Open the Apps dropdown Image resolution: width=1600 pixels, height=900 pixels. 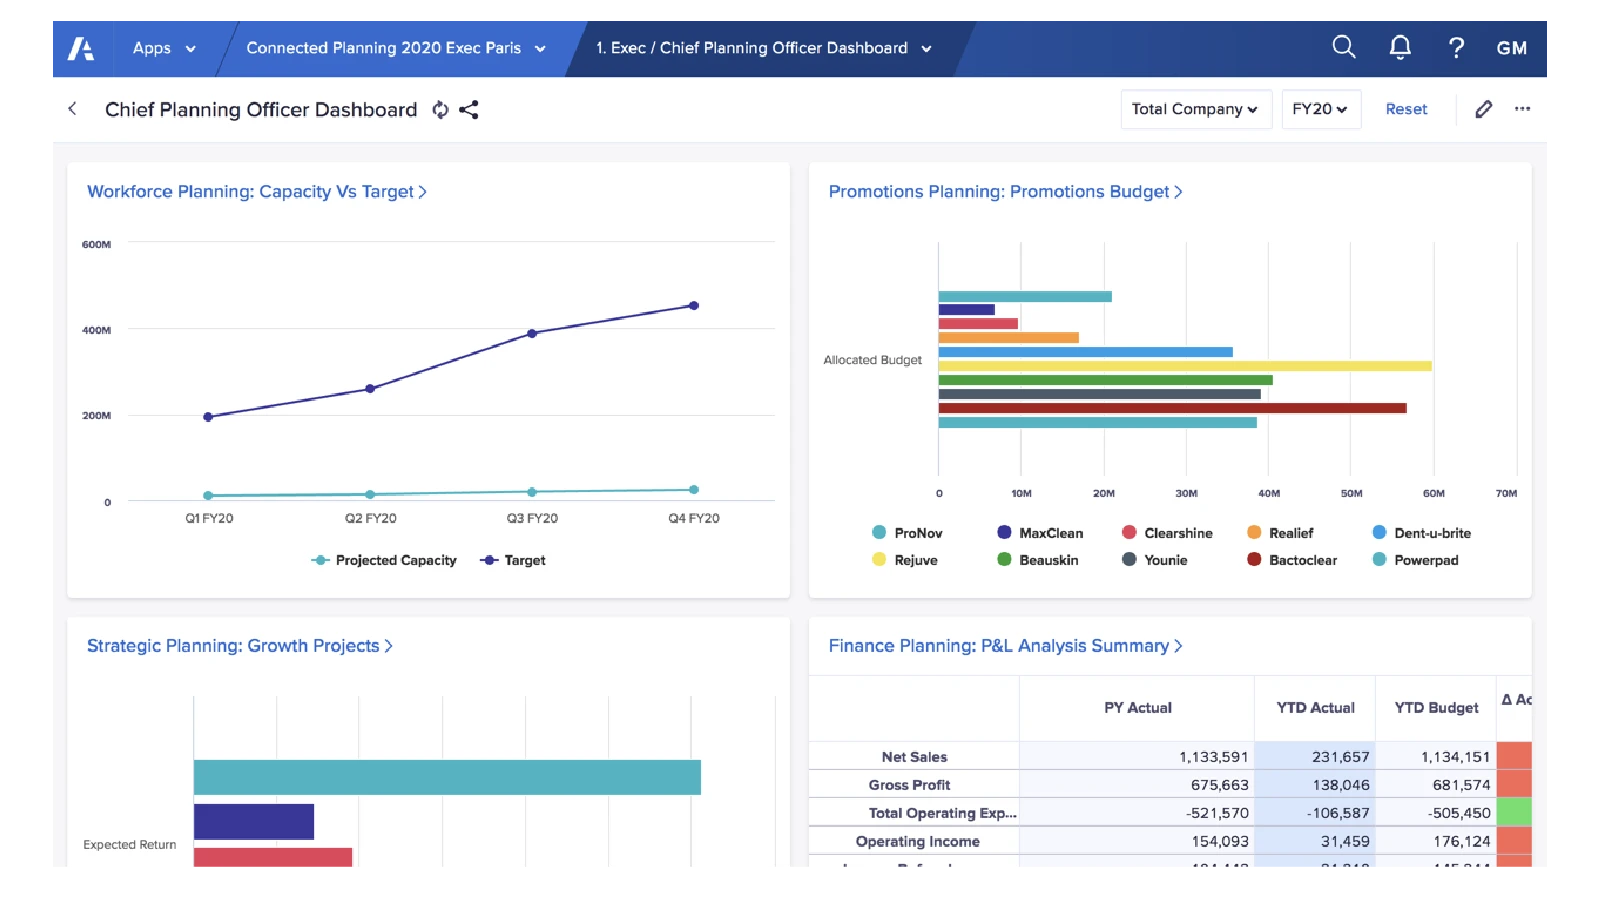165,47
